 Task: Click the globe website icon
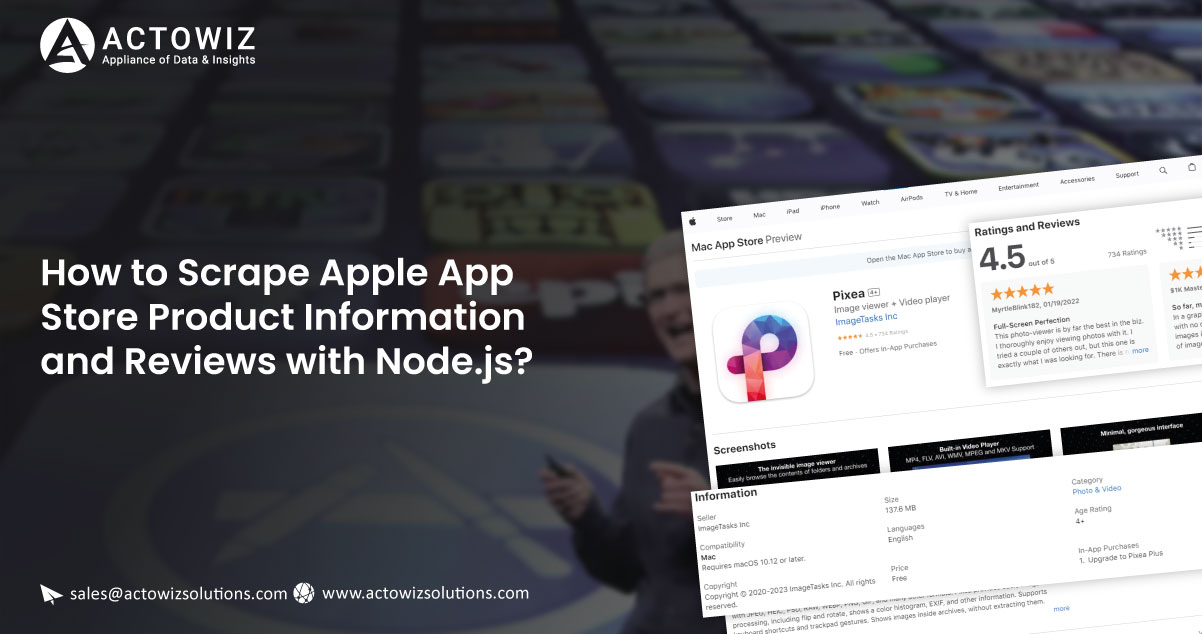[x=305, y=593]
